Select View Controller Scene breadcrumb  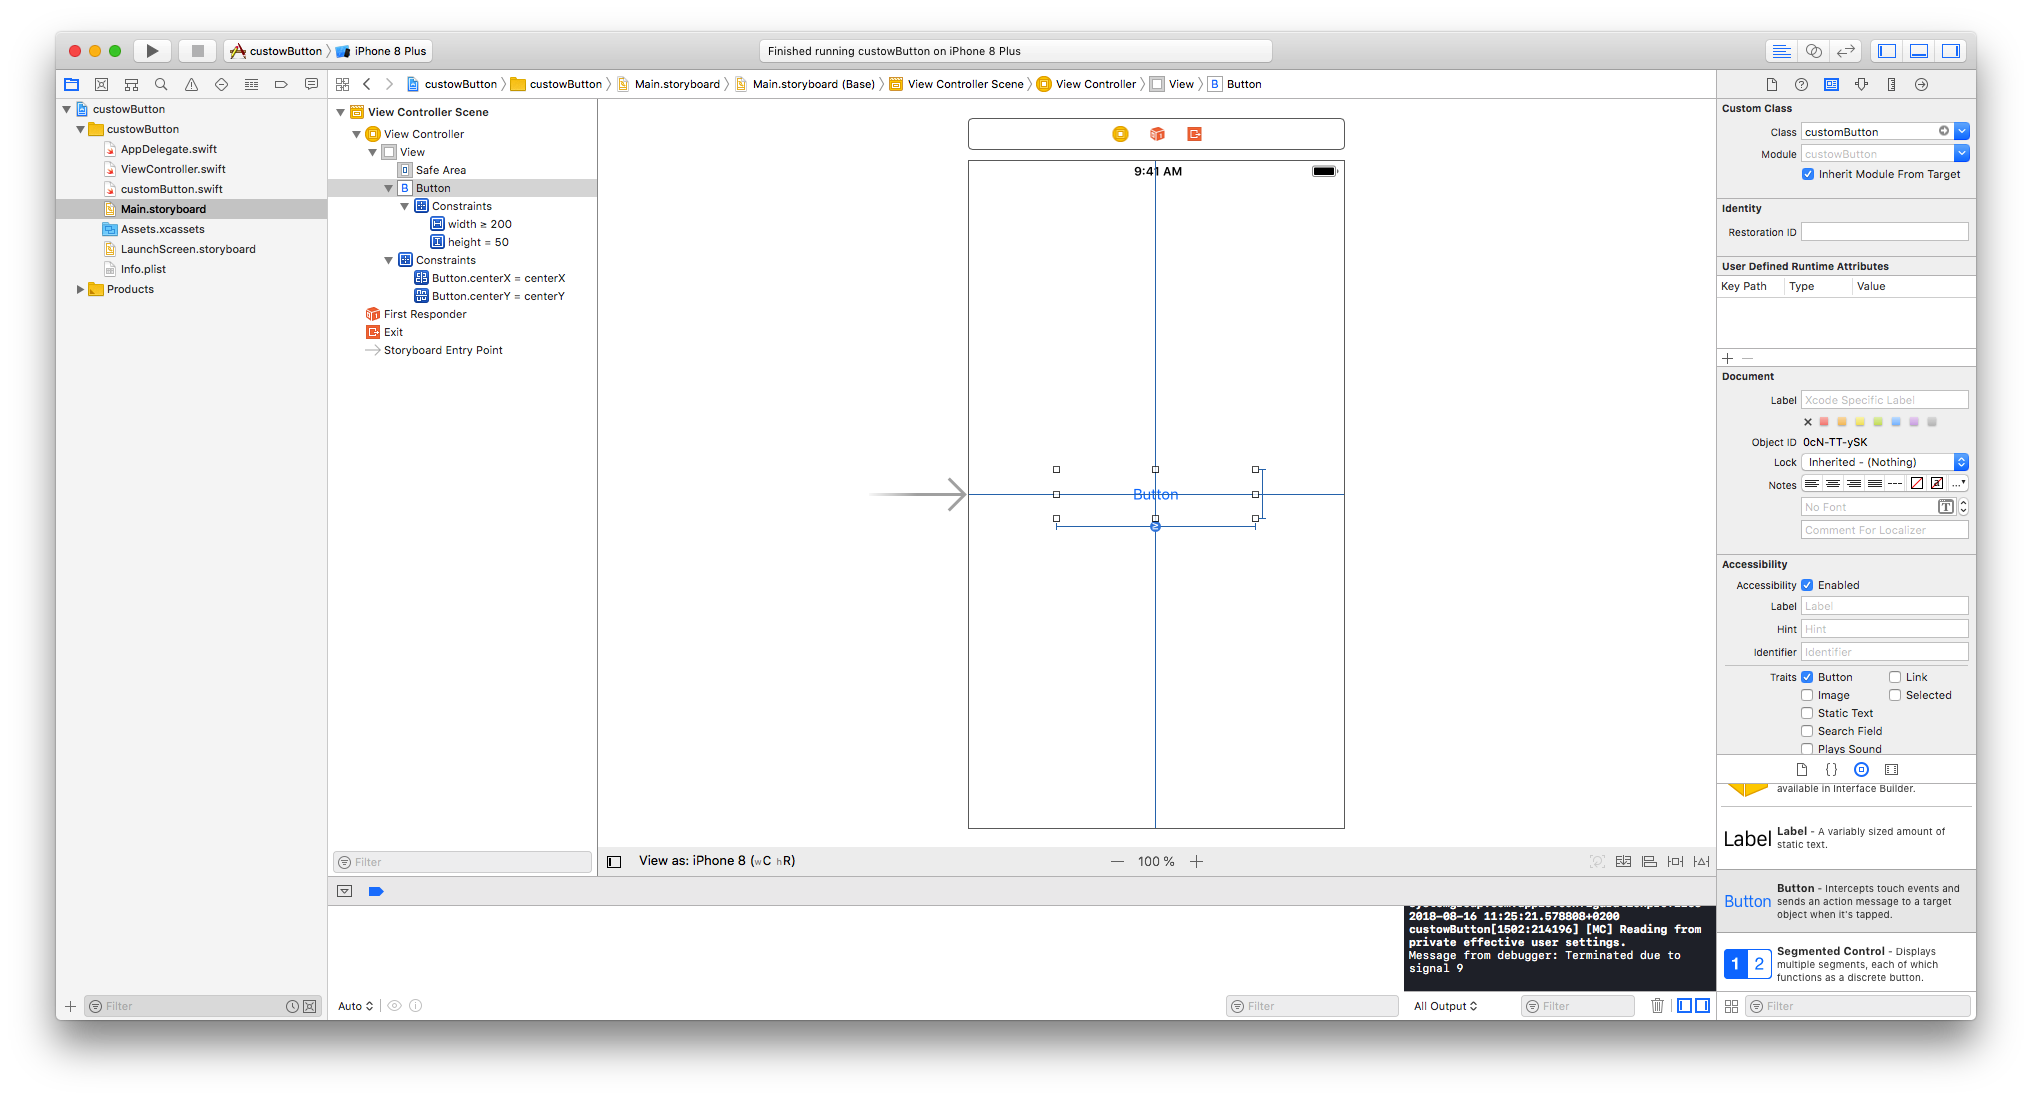[x=956, y=85]
